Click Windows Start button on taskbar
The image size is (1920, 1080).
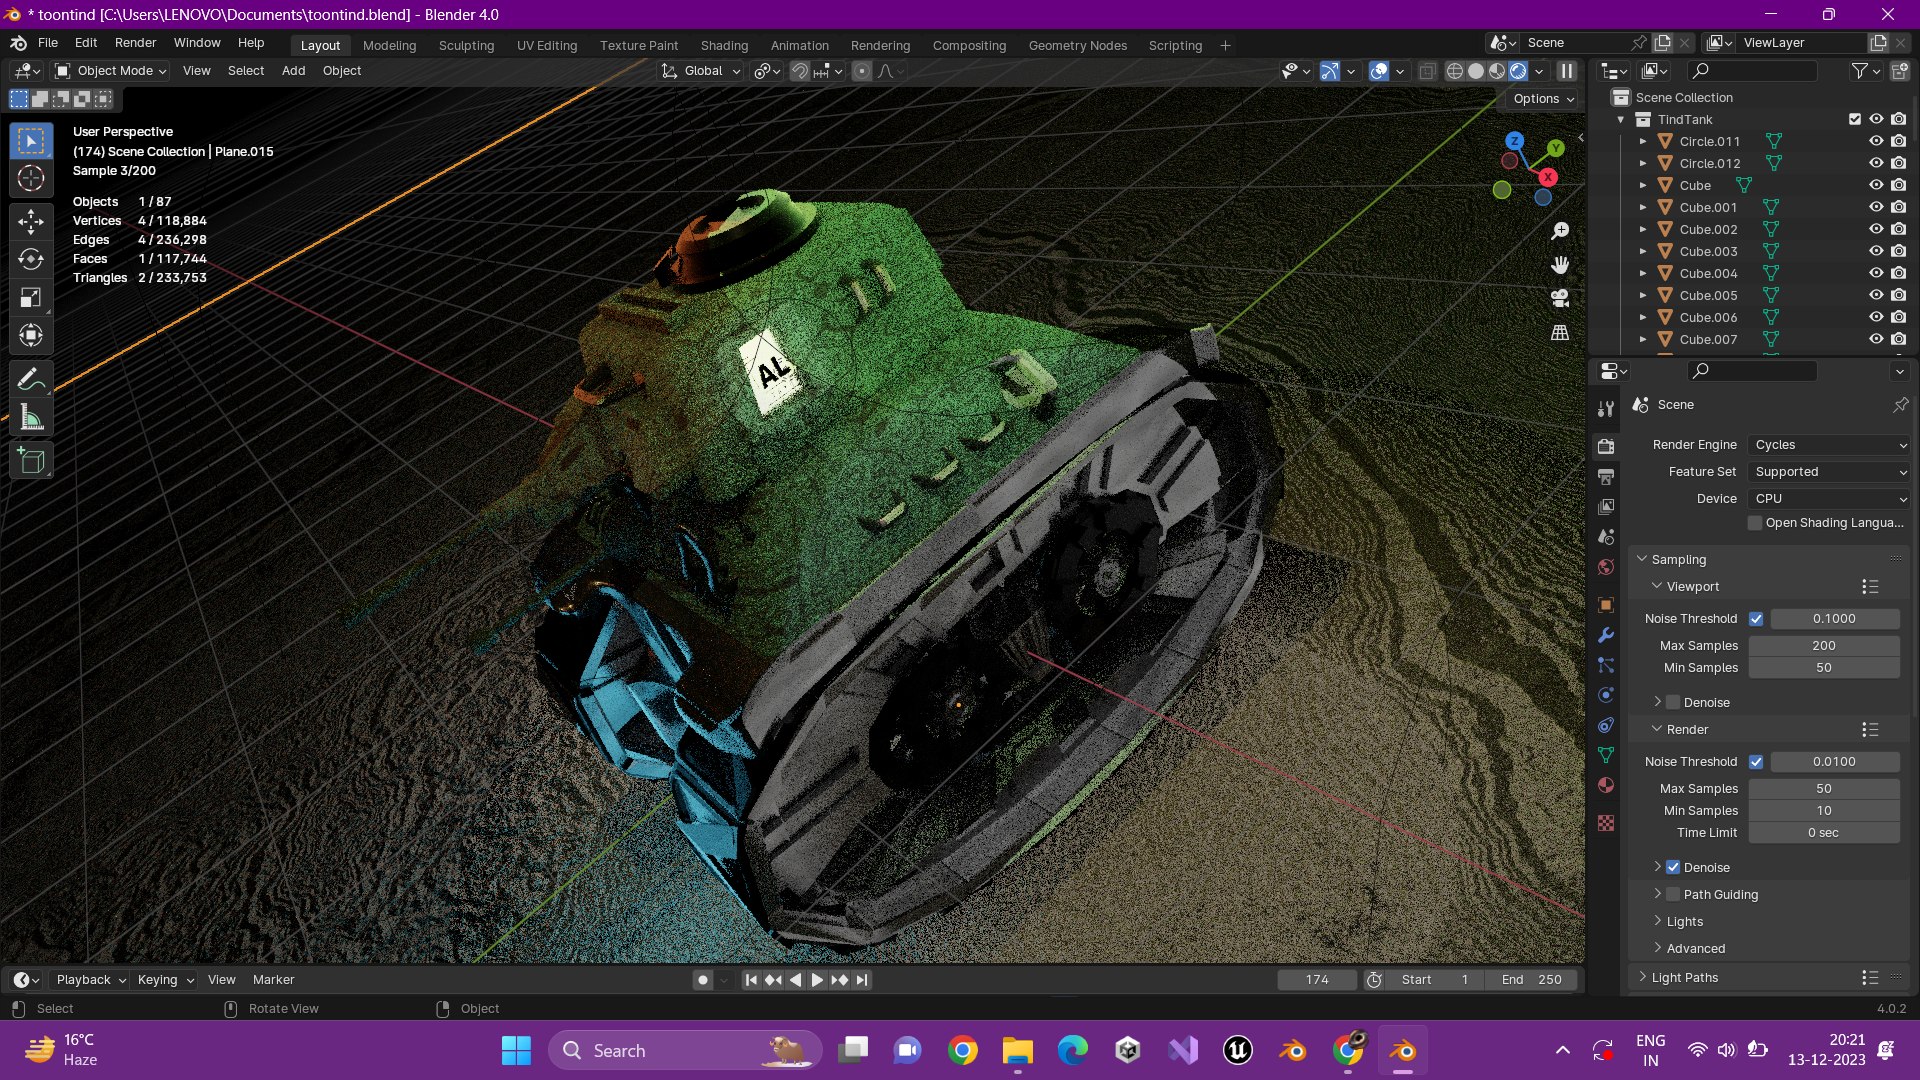[516, 1051]
